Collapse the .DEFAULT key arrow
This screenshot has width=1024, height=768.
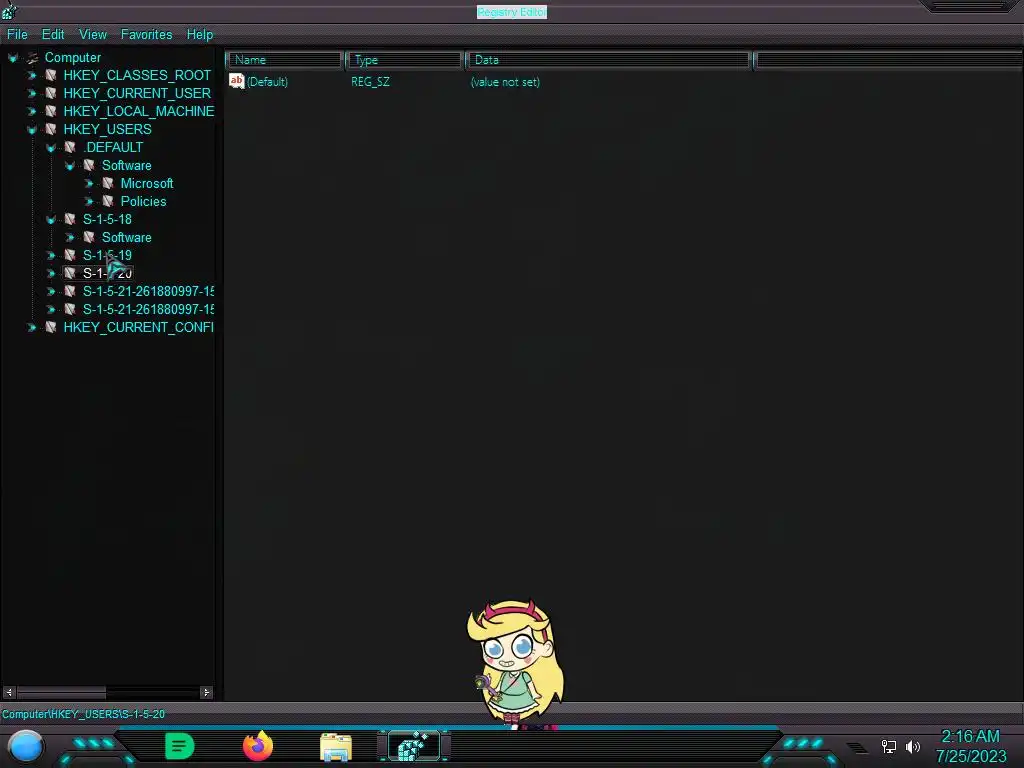coord(50,148)
